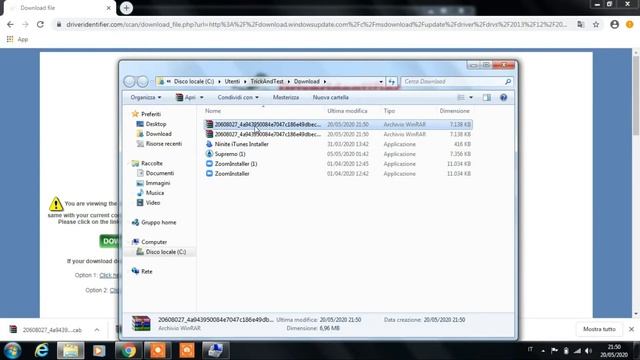Open Video library
Image resolution: width=640 pixels, height=360 pixels.
point(153,202)
